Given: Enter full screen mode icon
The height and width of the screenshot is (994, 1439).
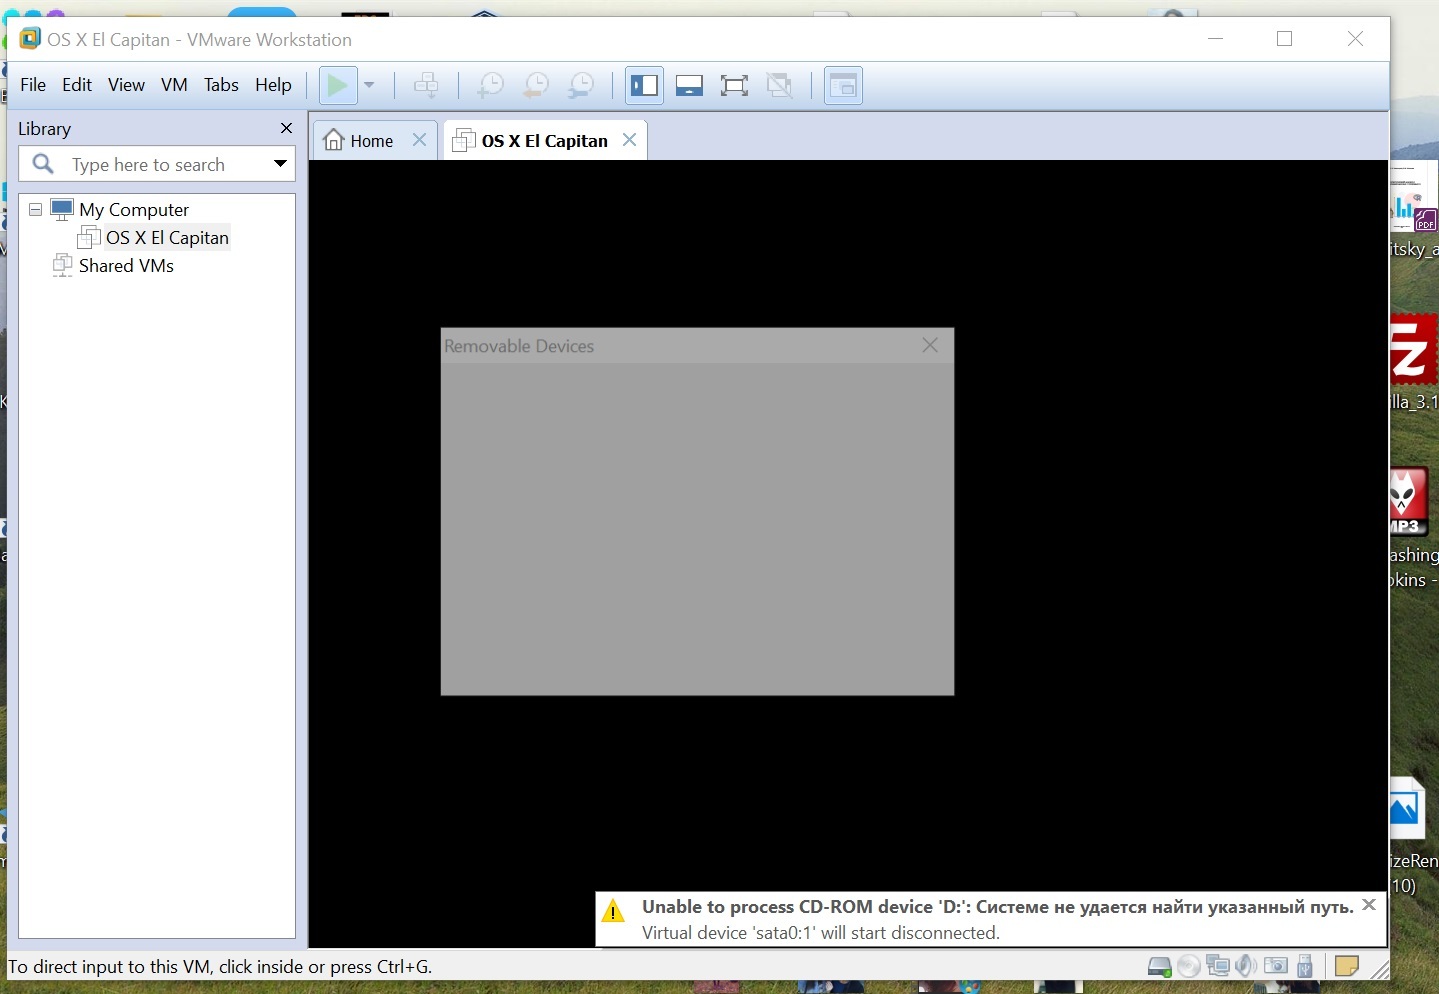Looking at the screenshot, I should click(734, 85).
